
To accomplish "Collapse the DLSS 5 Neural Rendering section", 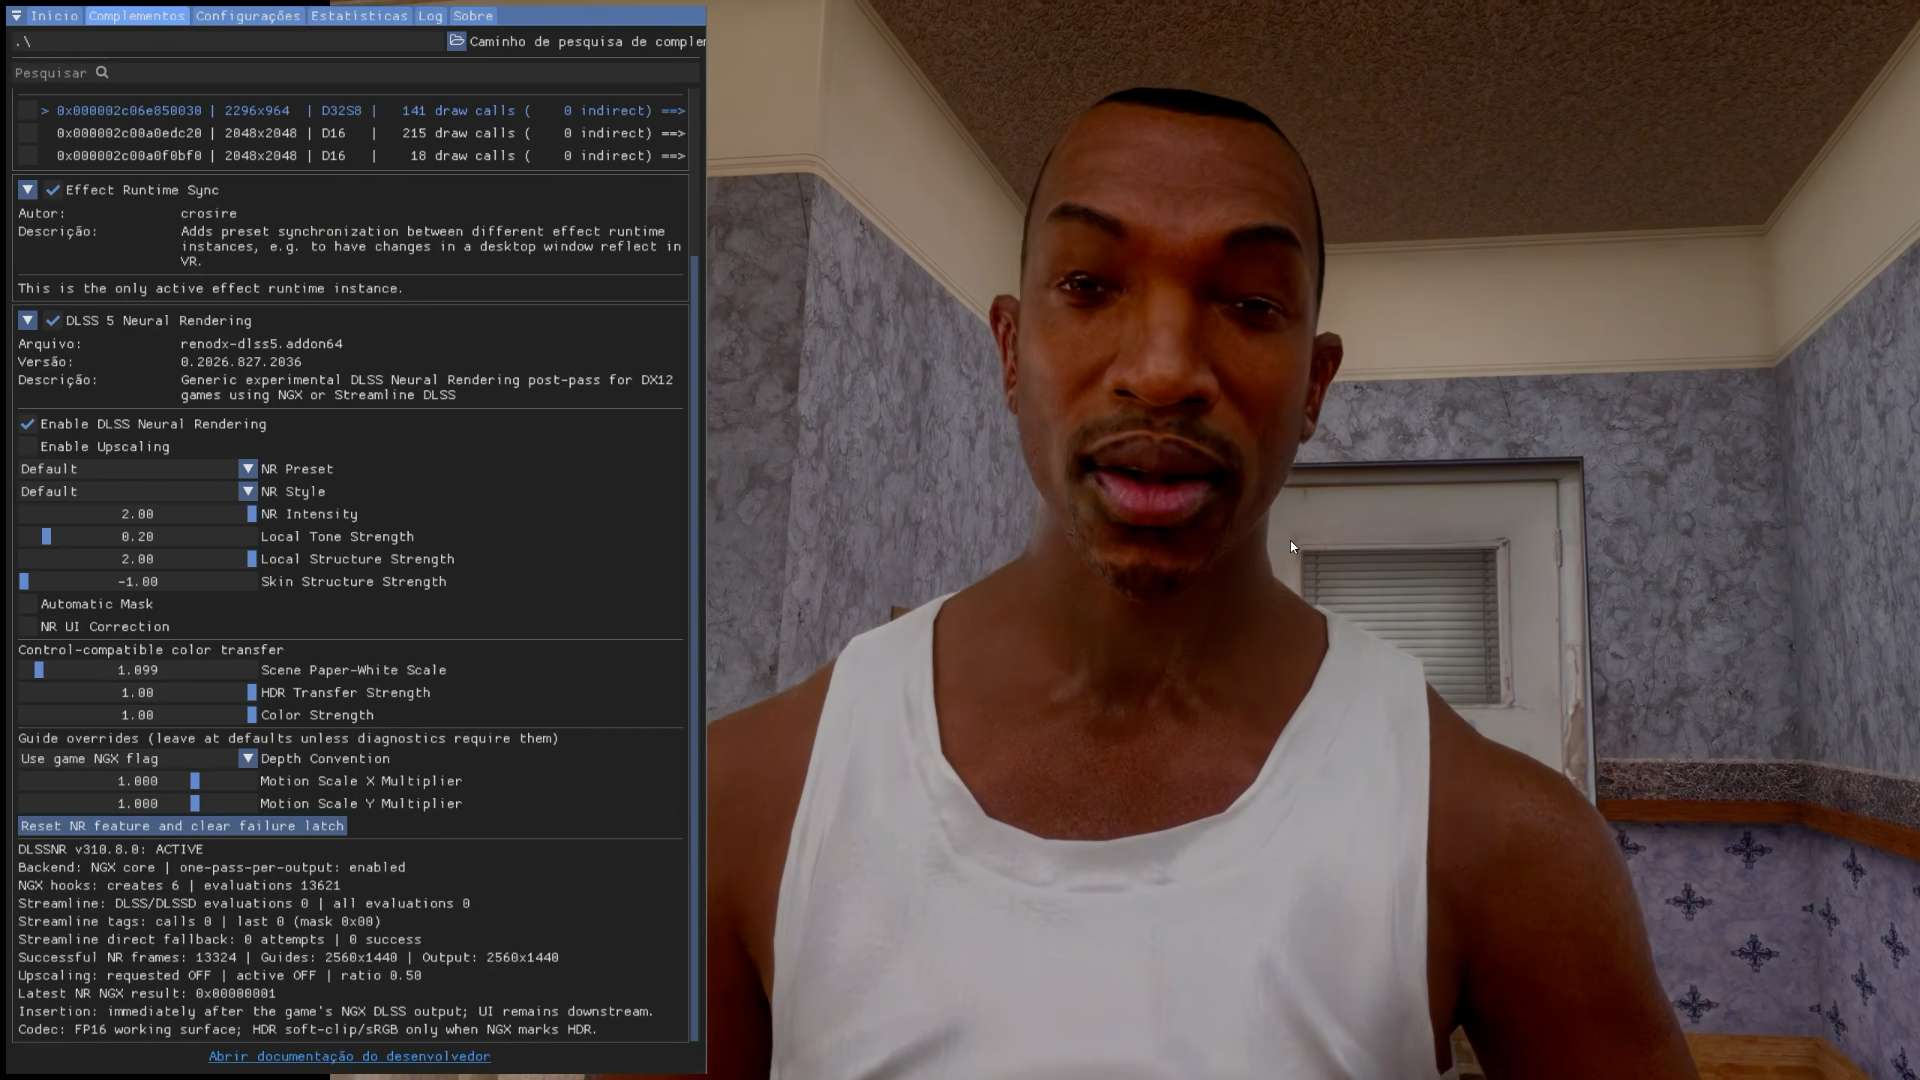I will click(28, 320).
